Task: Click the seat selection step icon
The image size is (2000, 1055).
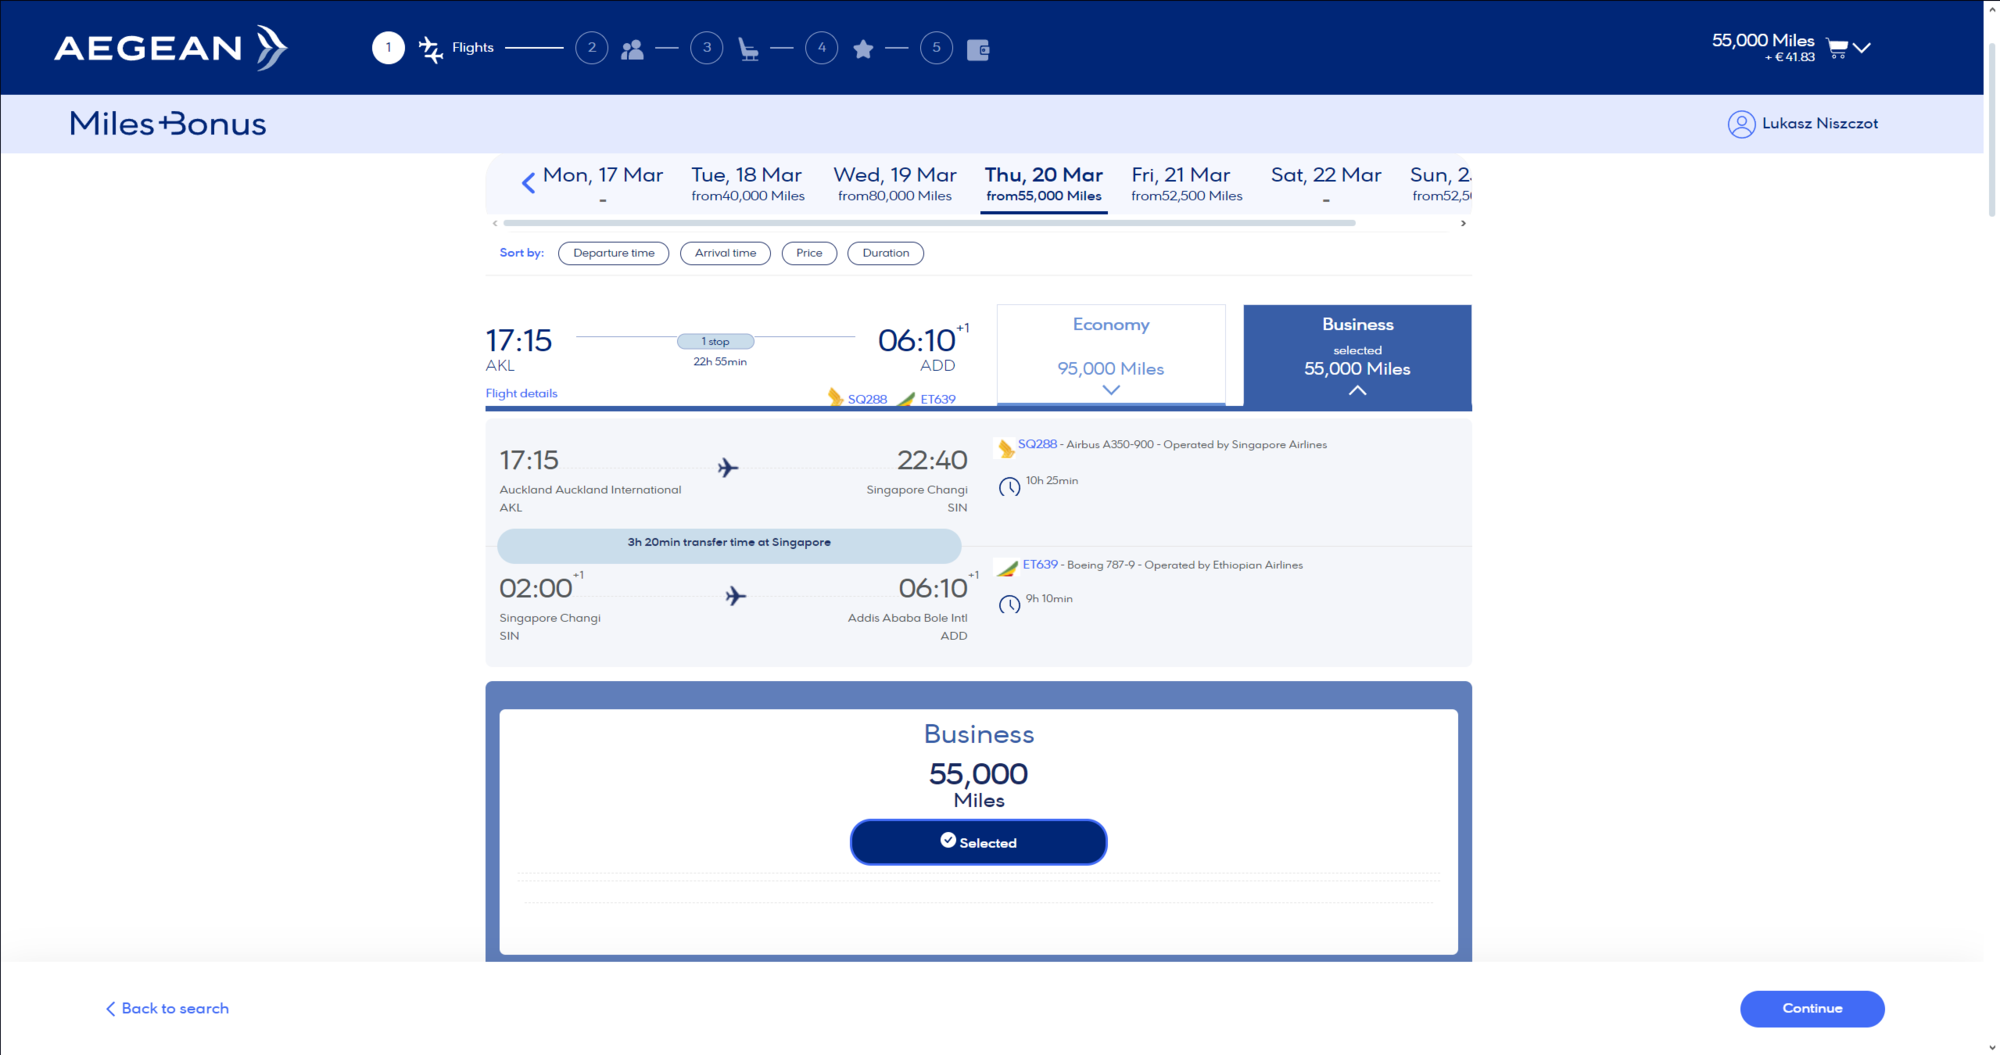Action: tap(748, 49)
